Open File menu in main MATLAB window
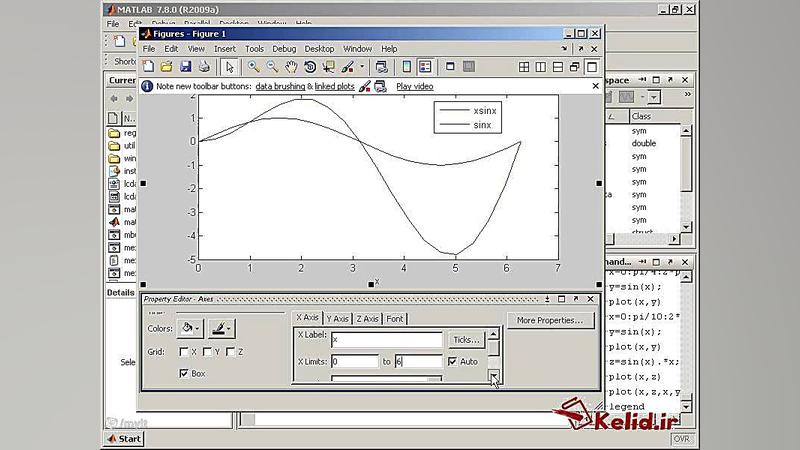This screenshot has height=450, width=800. (x=113, y=24)
